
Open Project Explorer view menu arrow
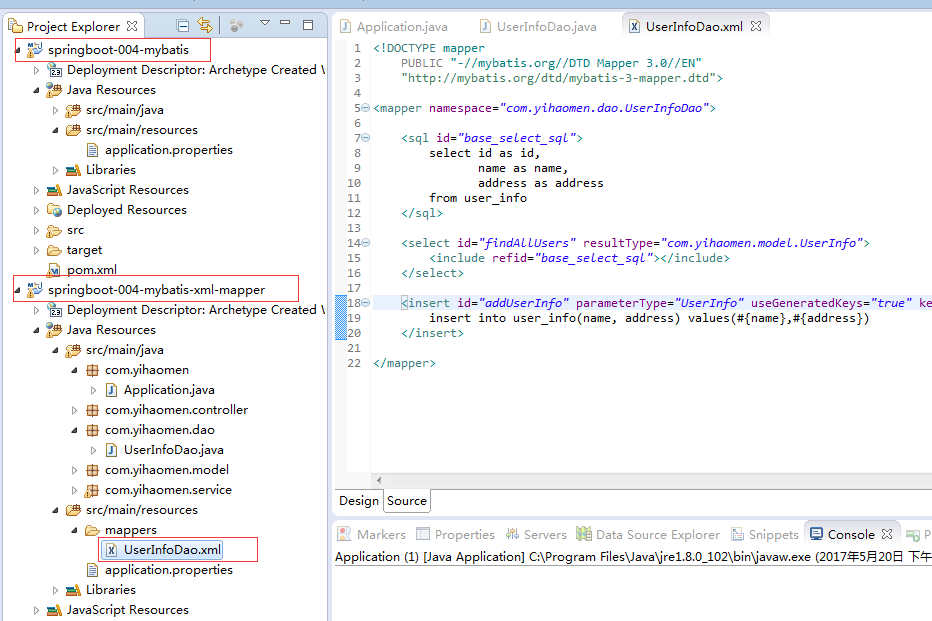pos(265,23)
